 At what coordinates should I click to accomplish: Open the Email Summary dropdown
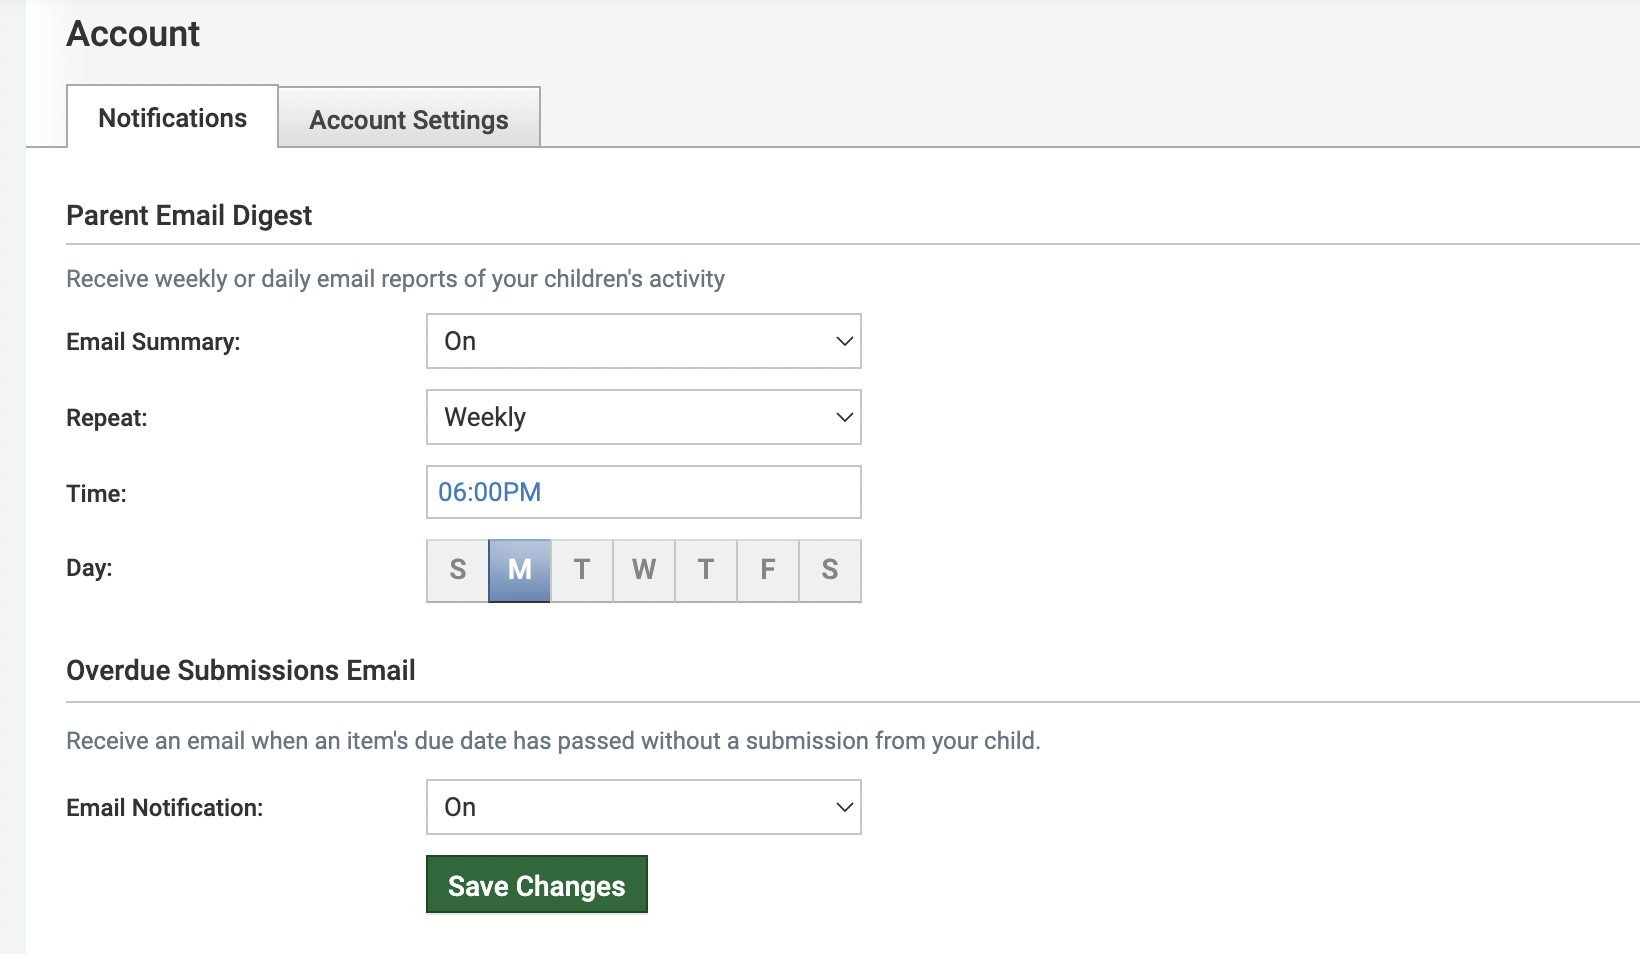[643, 341]
